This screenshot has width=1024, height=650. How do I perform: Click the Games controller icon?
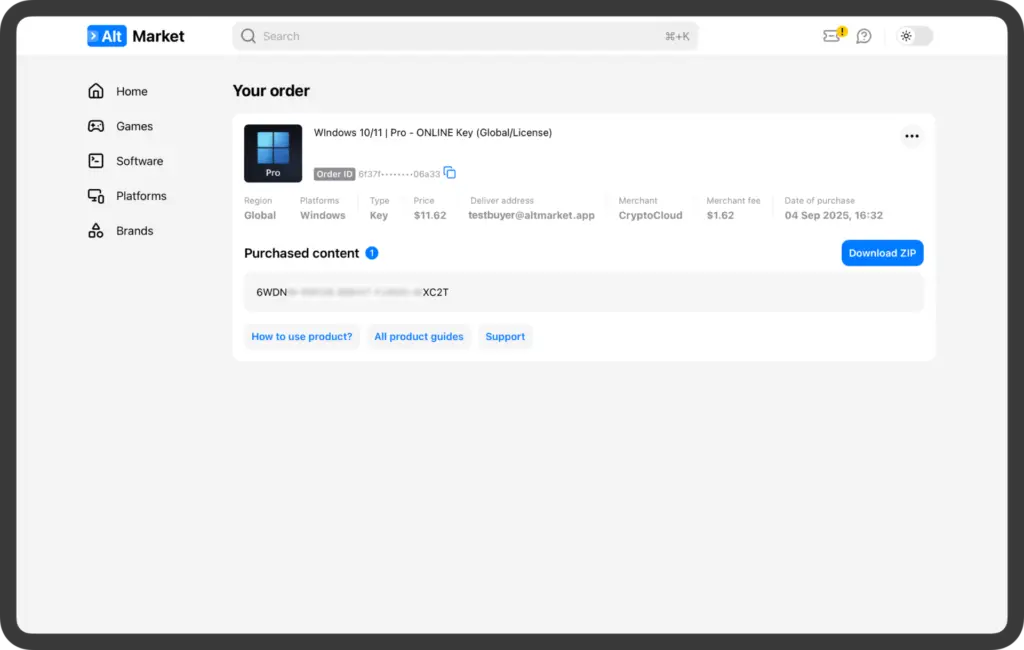96,126
